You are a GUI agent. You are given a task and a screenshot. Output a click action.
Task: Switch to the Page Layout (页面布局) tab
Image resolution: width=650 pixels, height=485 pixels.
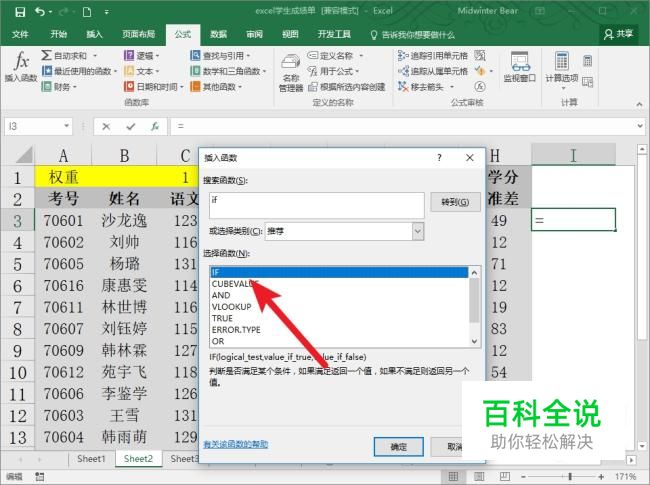point(138,34)
